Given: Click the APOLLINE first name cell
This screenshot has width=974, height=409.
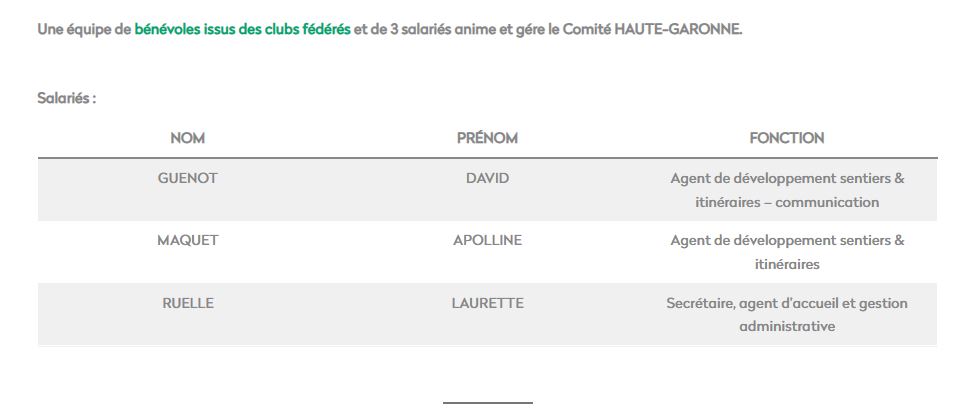Looking at the screenshot, I should (x=487, y=241).
